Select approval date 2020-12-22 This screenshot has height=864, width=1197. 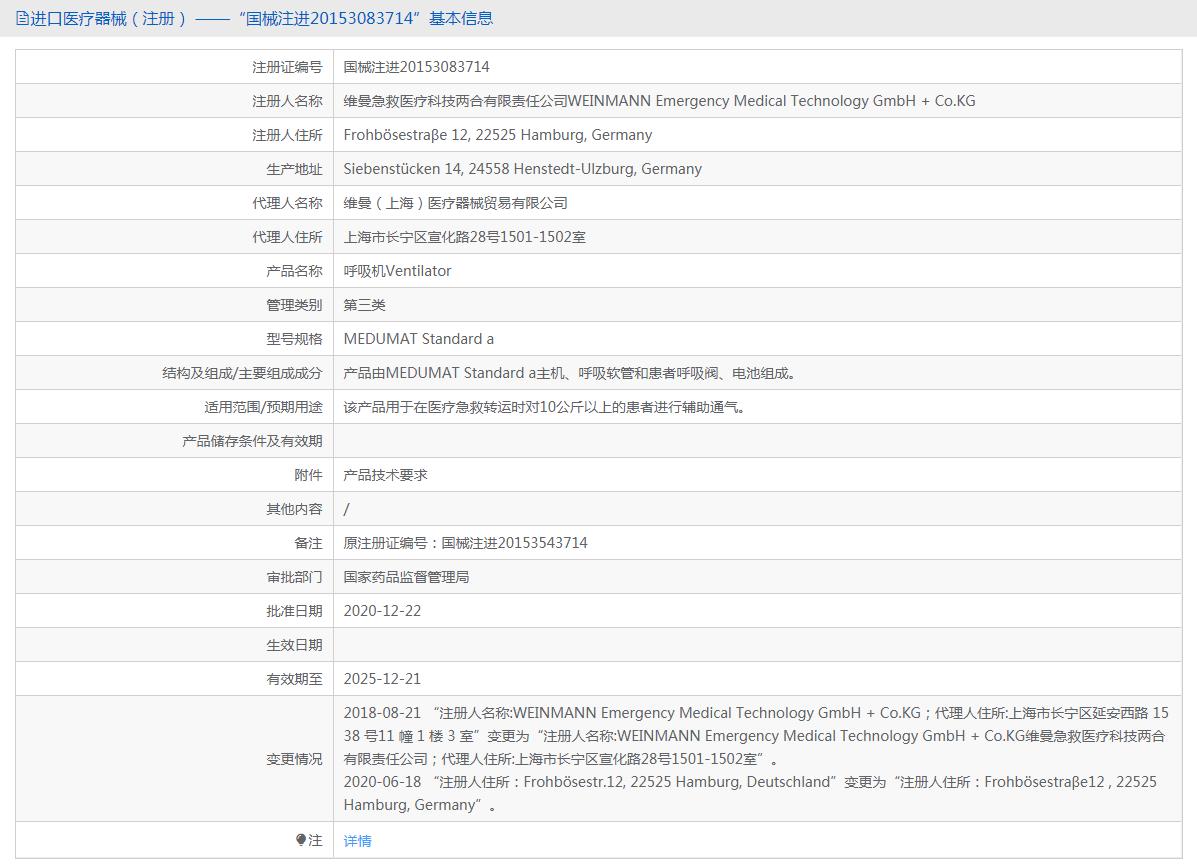click(382, 611)
